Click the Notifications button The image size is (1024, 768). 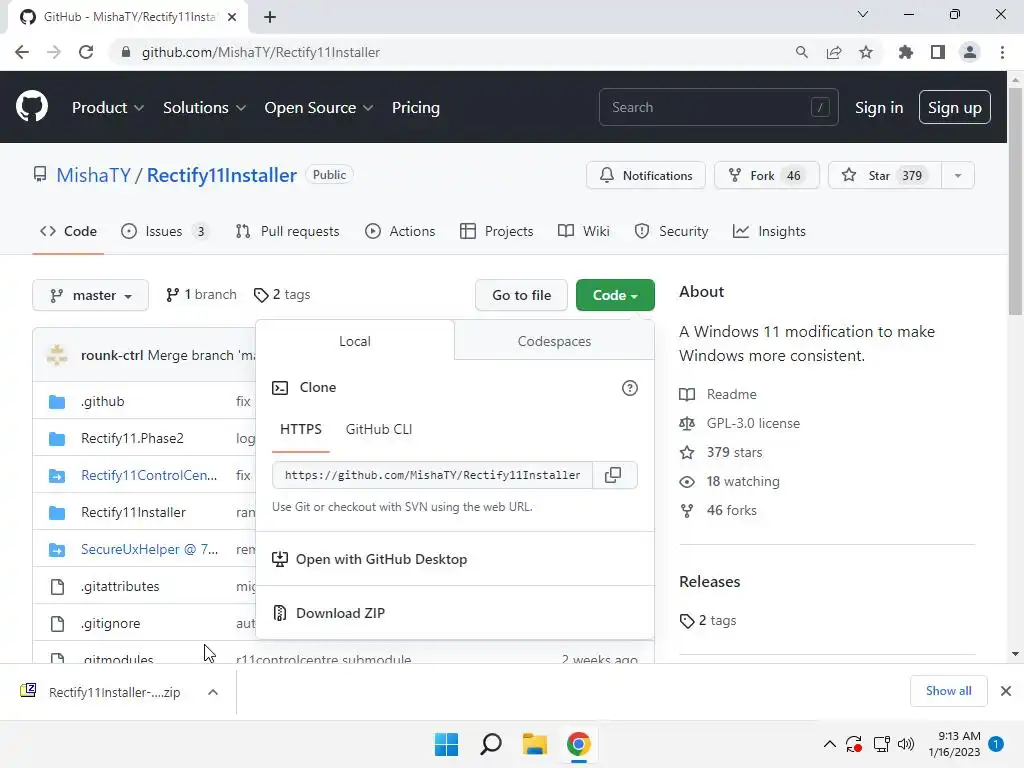tap(646, 176)
